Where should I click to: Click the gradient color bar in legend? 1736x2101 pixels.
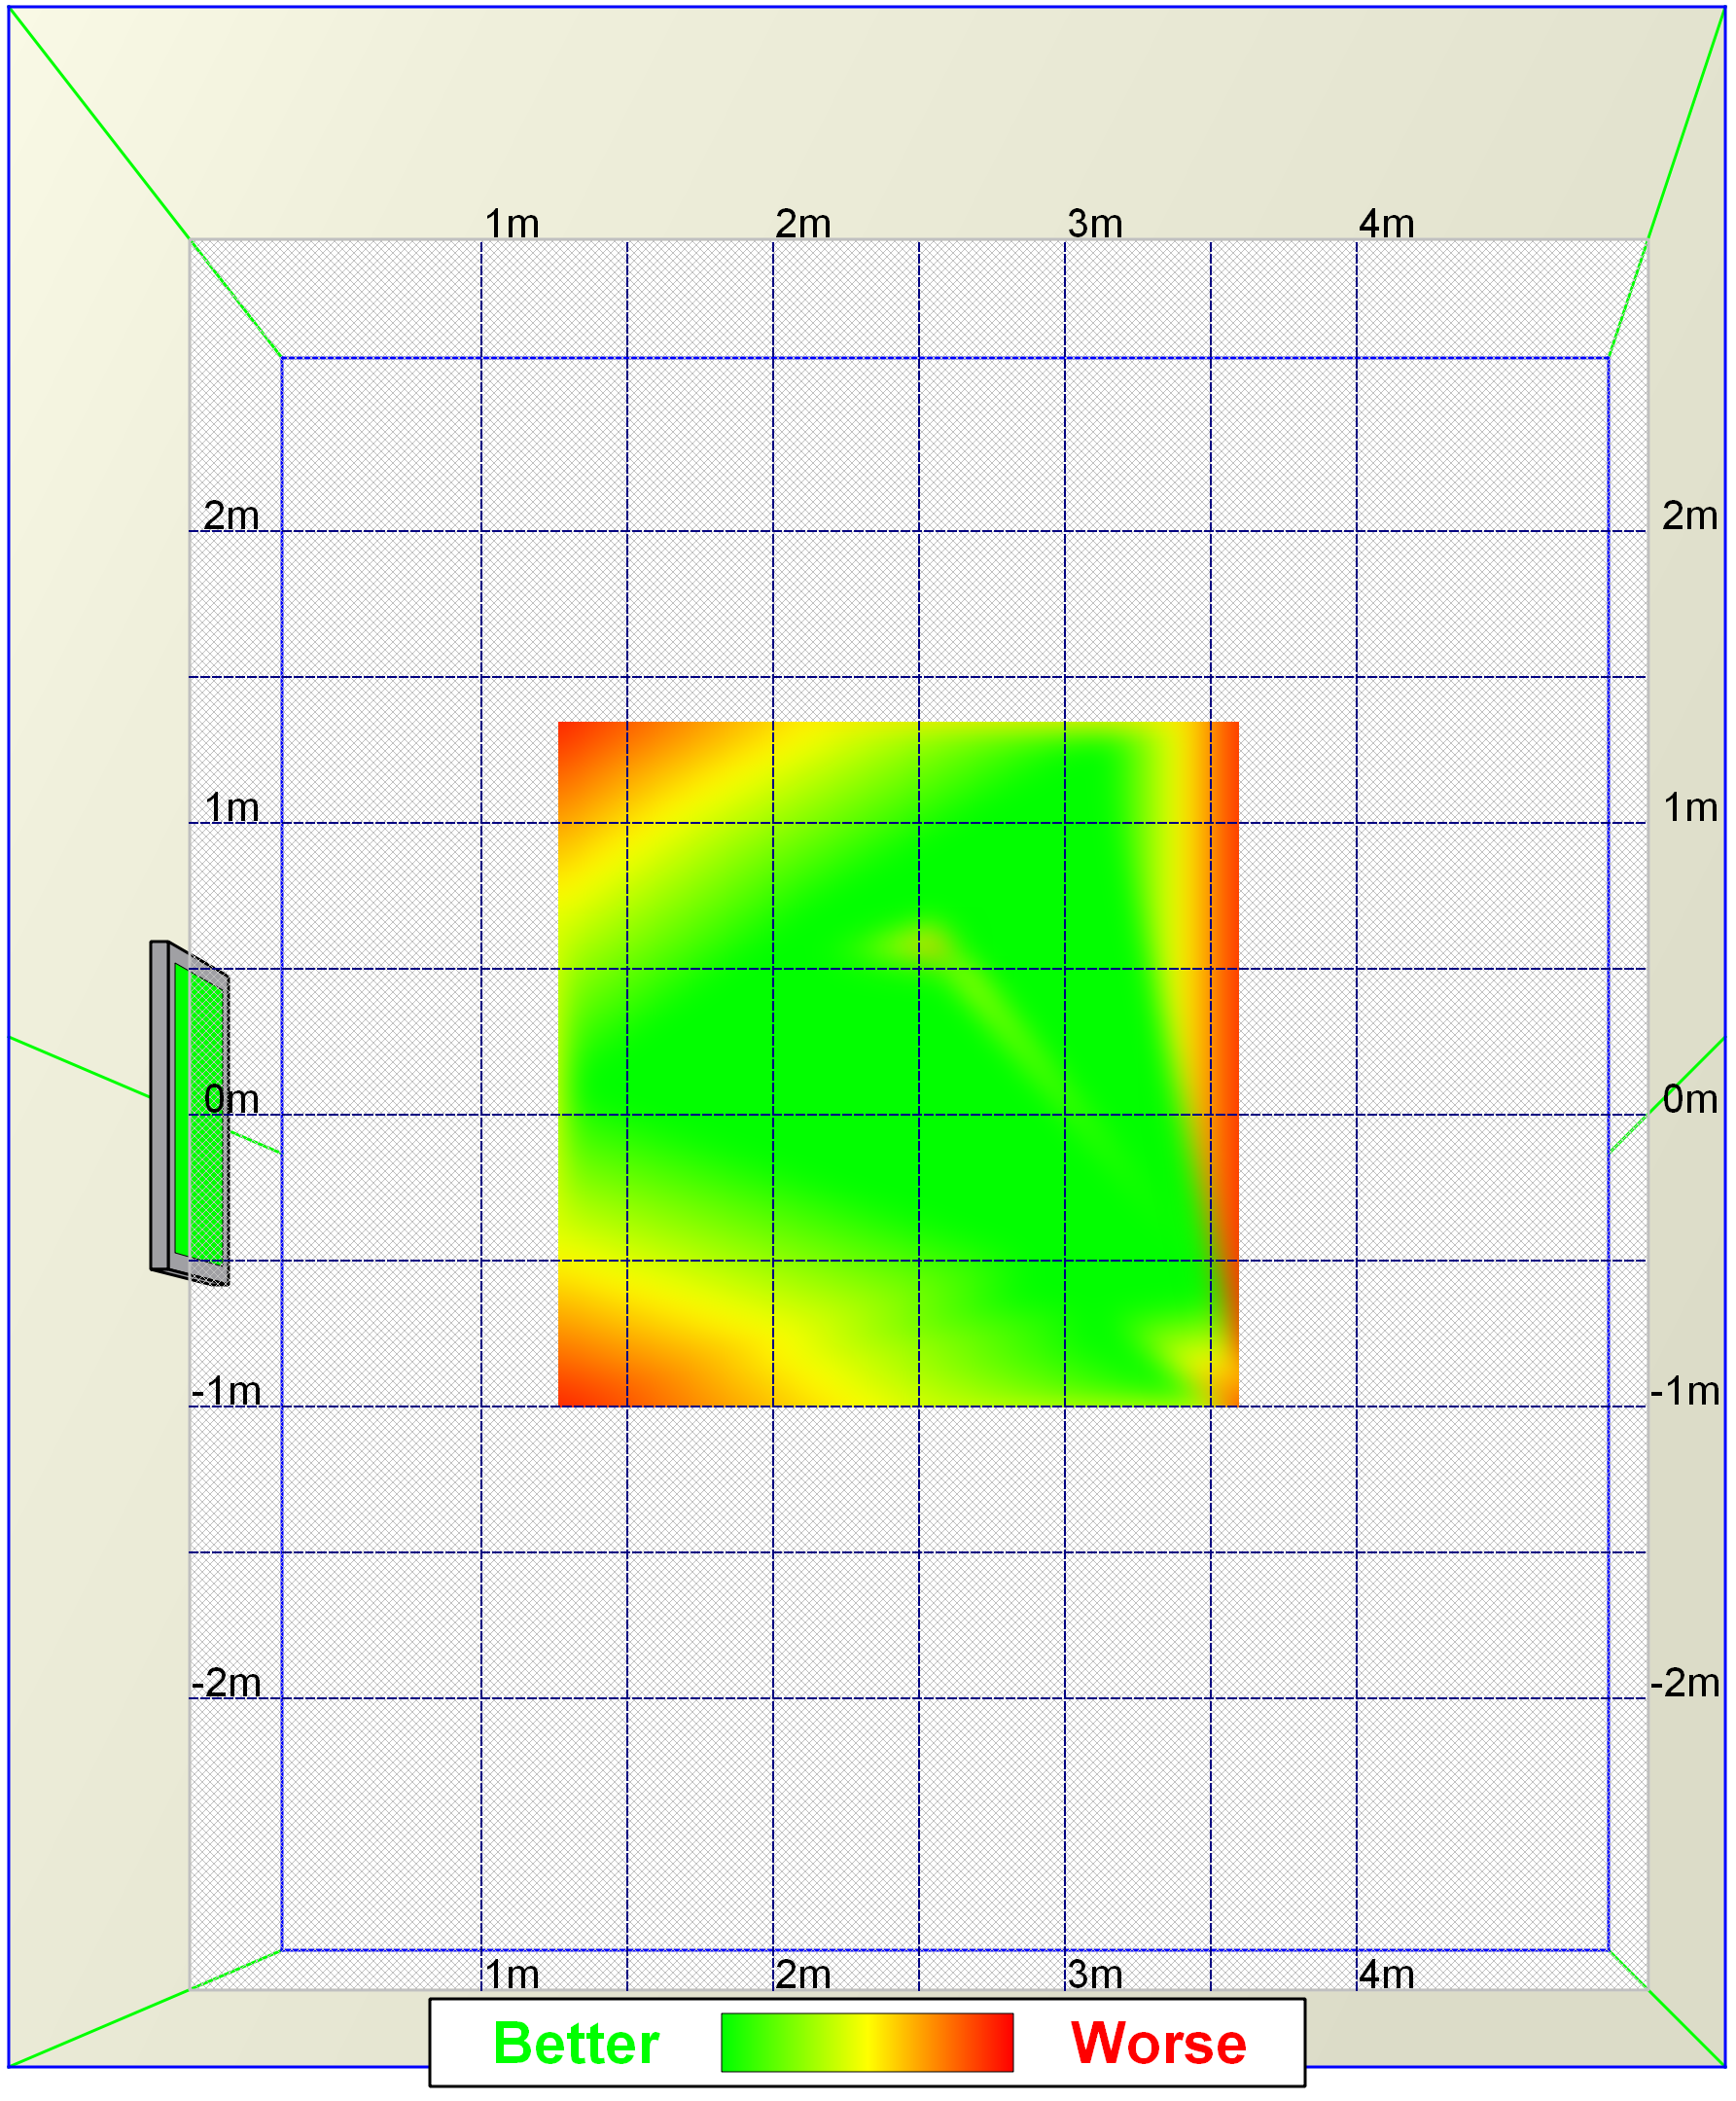[866, 2042]
